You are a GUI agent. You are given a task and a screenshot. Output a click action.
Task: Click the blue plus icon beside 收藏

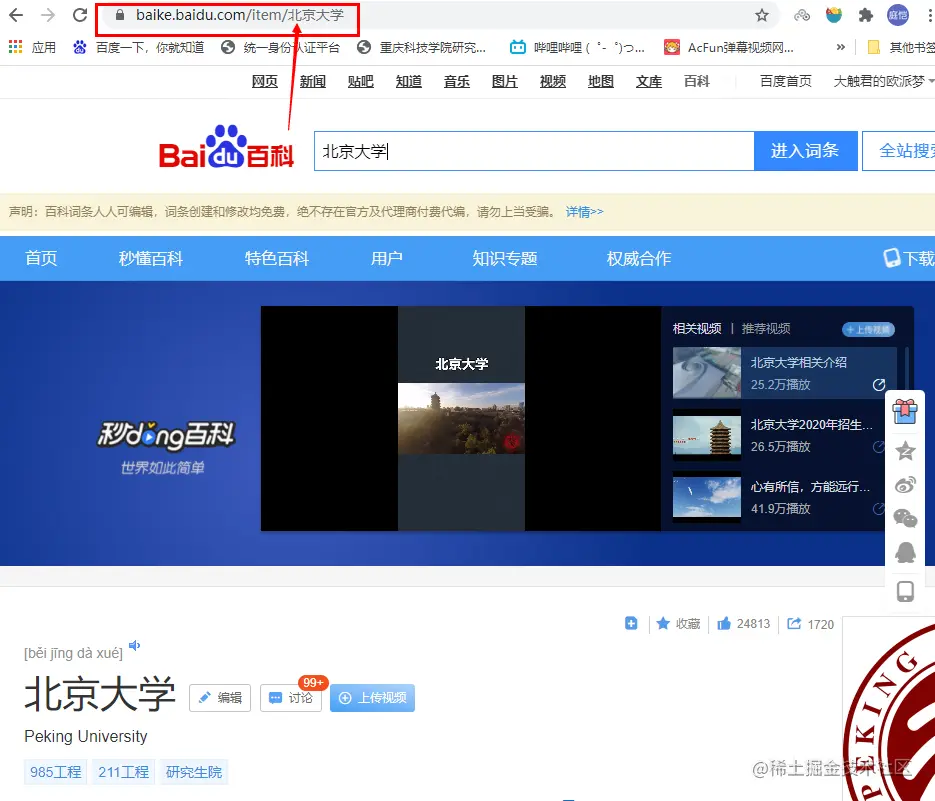pyautogui.click(x=631, y=624)
